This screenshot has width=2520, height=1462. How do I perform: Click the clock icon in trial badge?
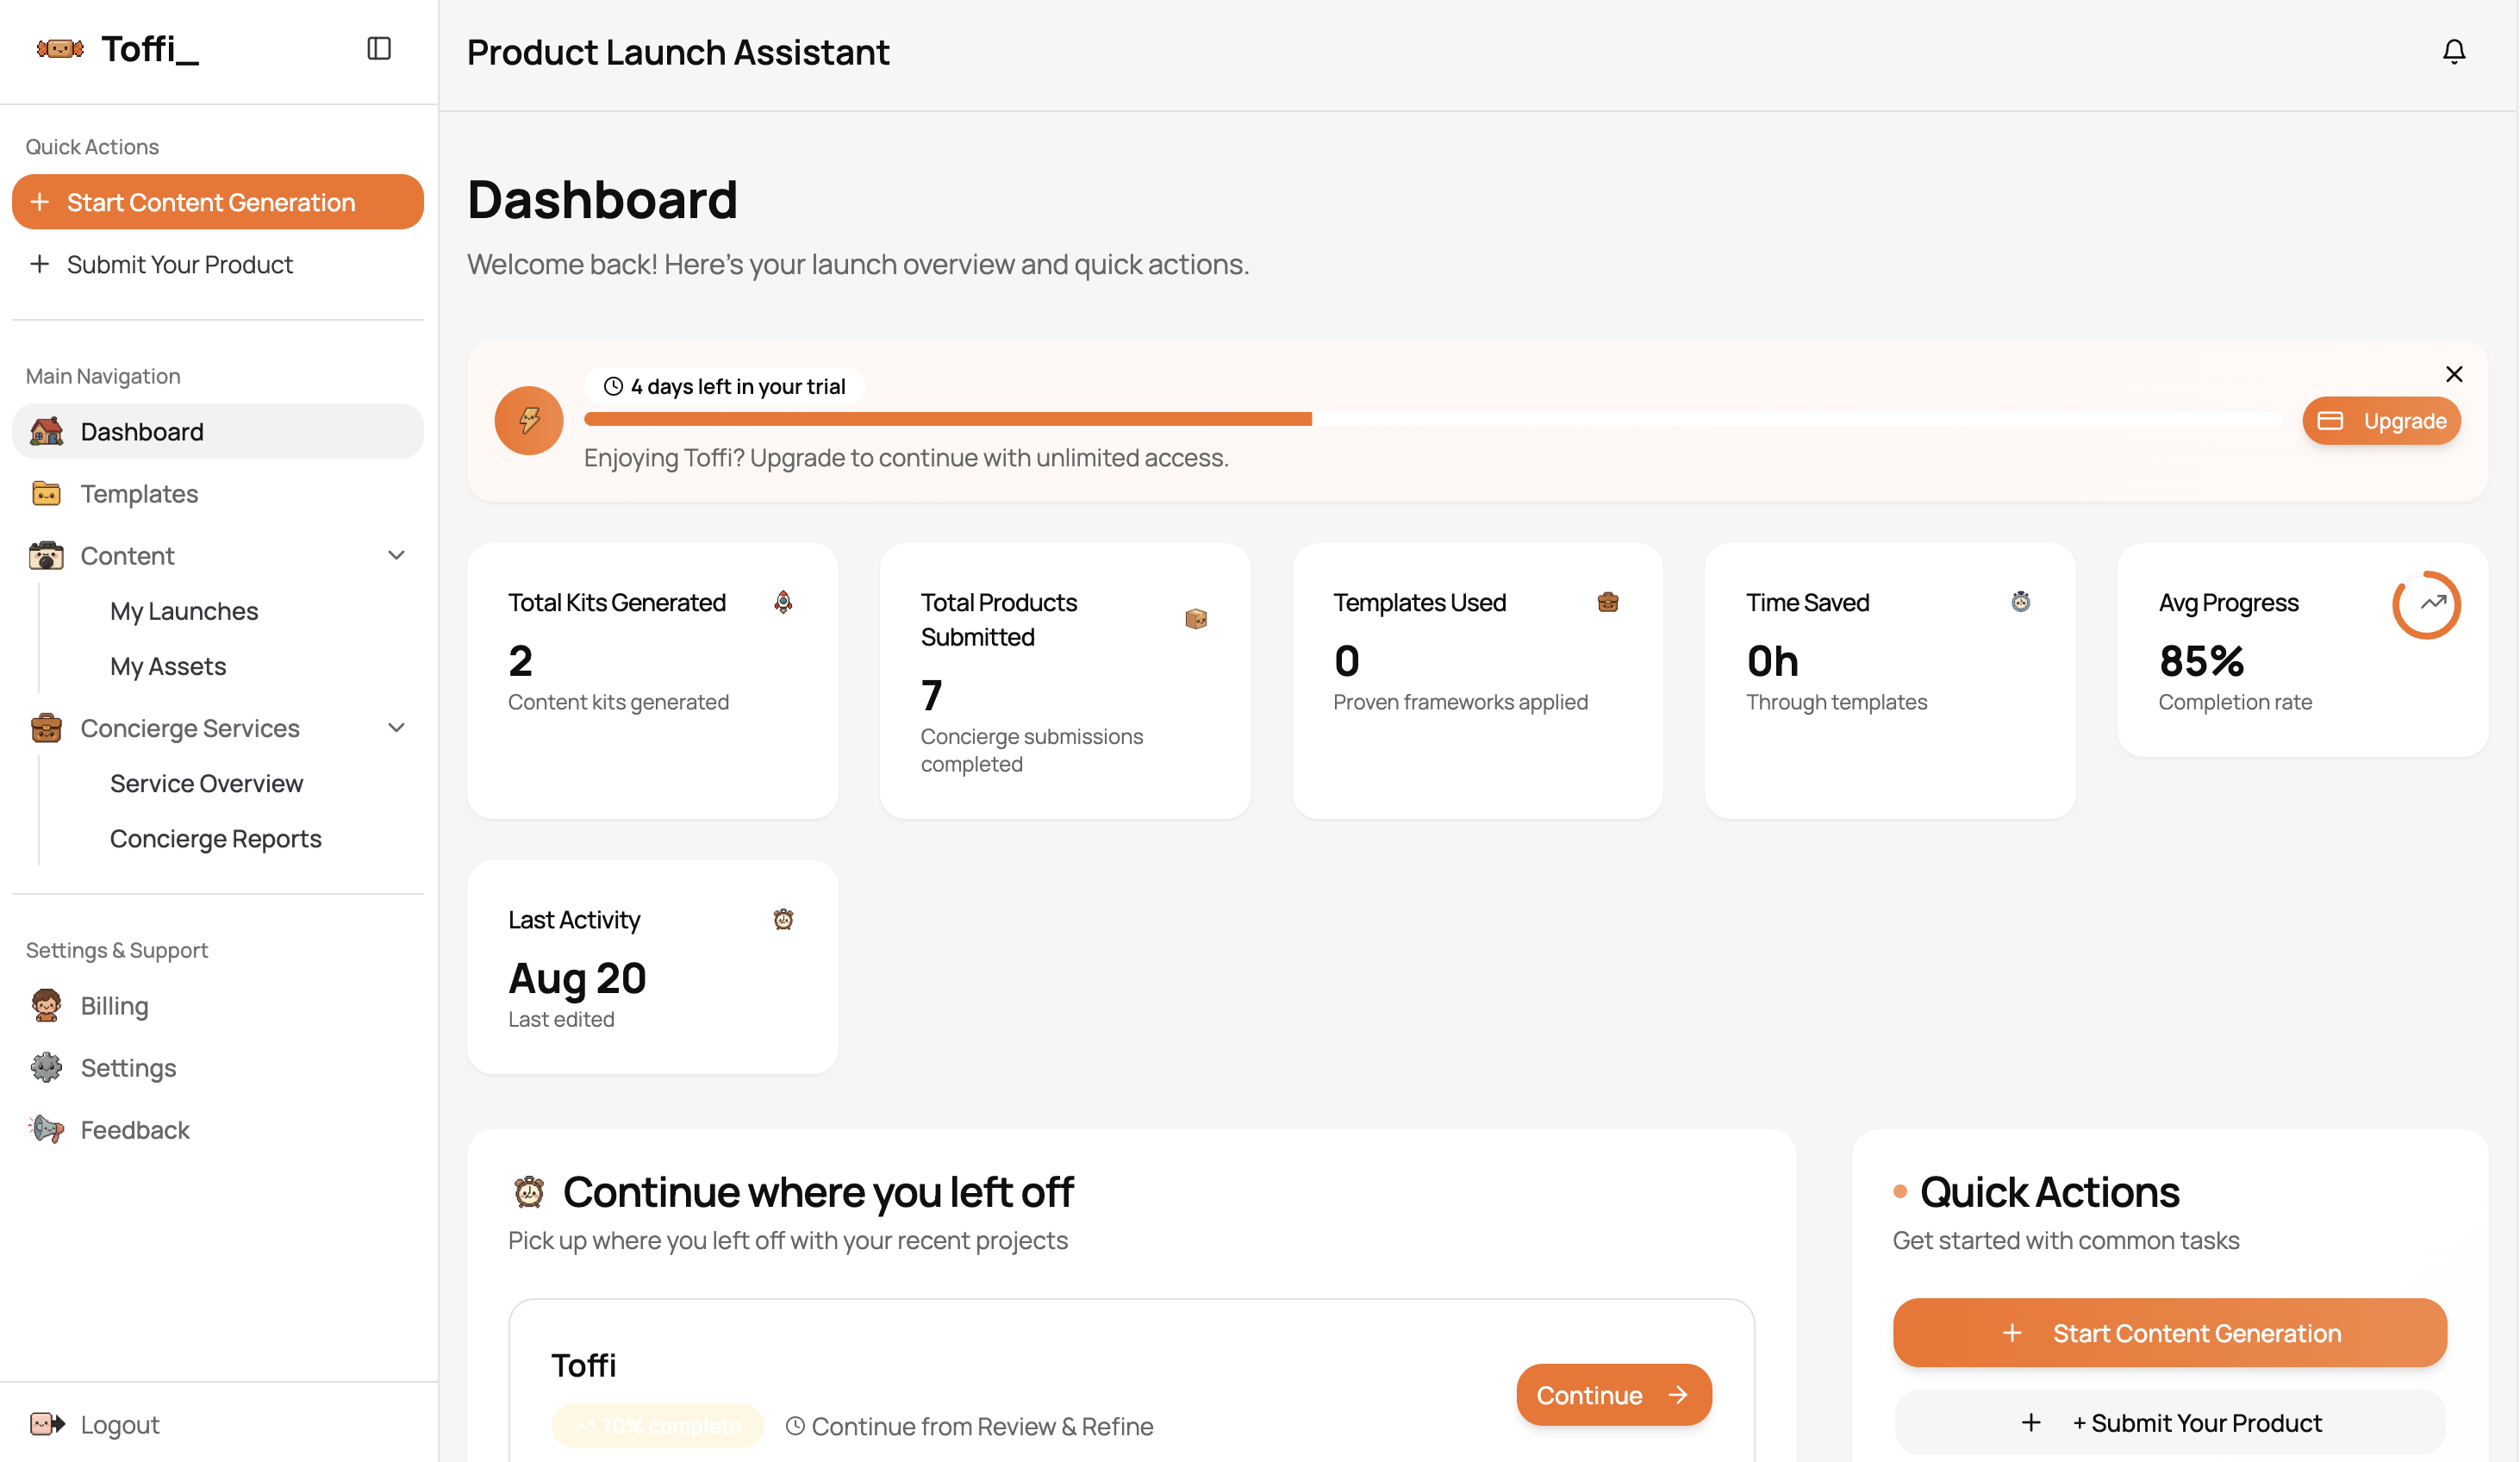pyautogui.click(x=613, y=386)
